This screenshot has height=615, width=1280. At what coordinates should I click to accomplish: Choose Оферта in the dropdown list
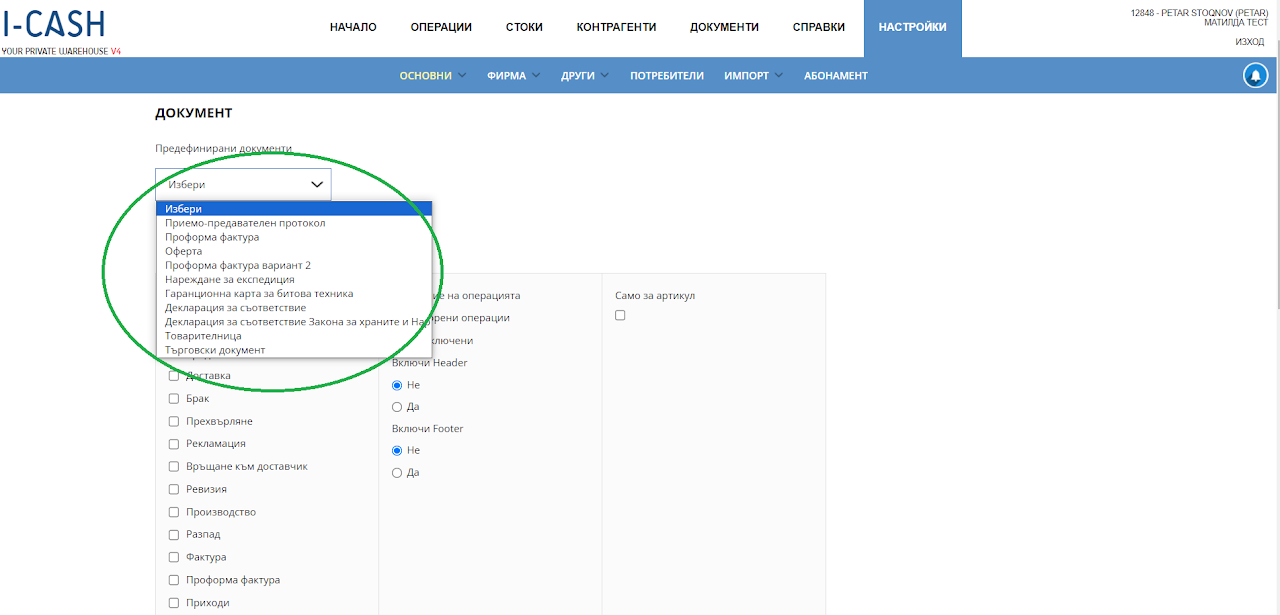tap(294, 252)
